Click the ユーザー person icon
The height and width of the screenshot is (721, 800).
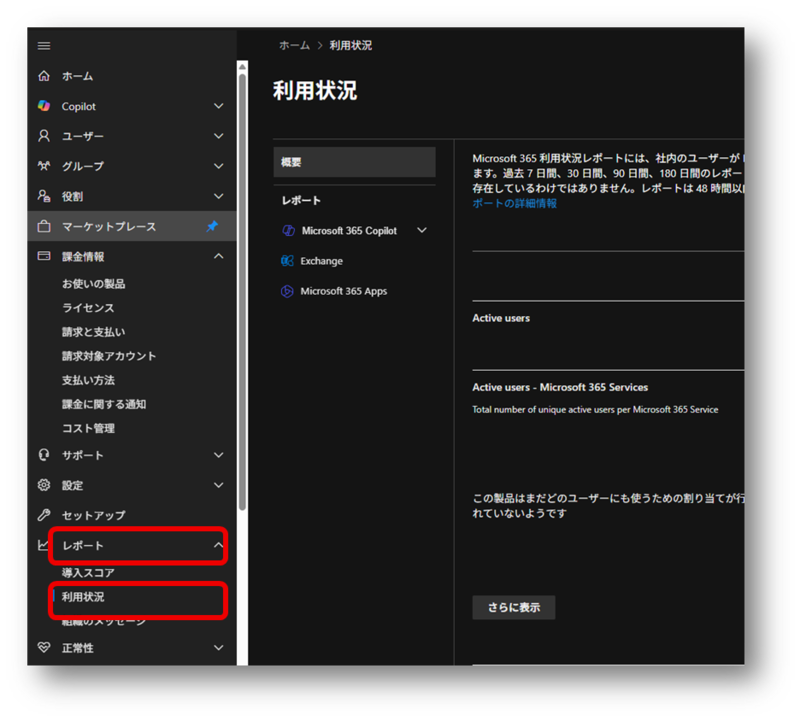[x=44, y=136]
